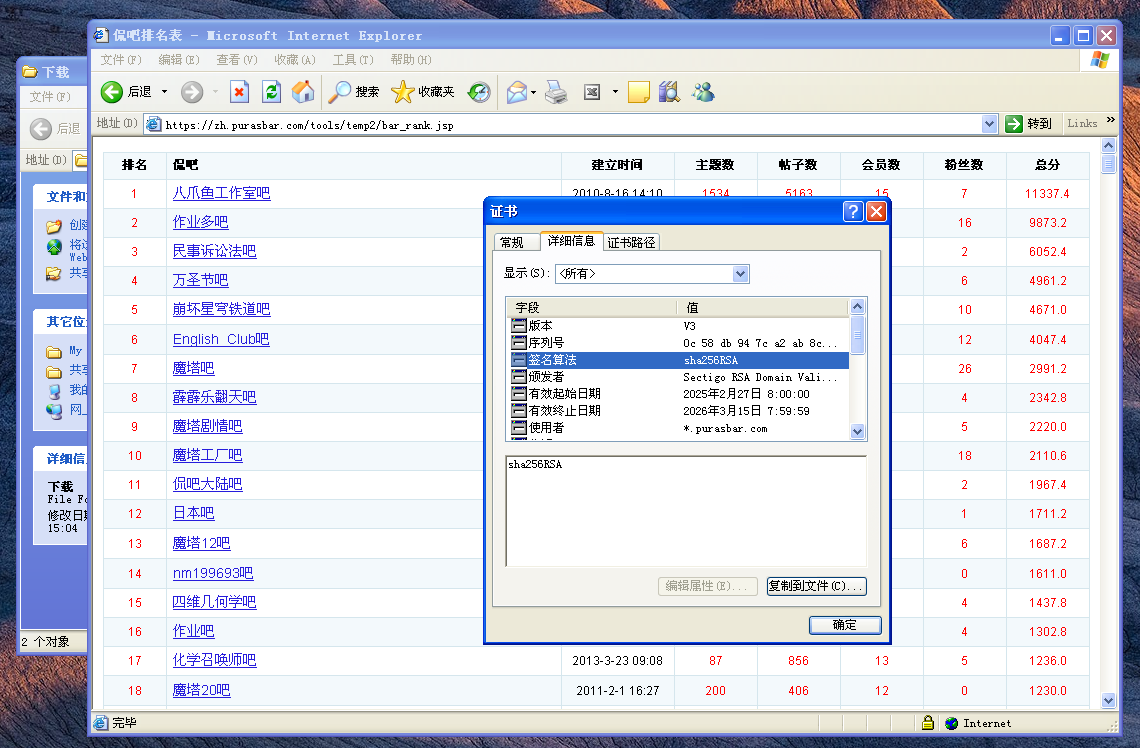1140x748 pixels.
Task: Click the Print icon in toolbar
Action: coord(556,92)
